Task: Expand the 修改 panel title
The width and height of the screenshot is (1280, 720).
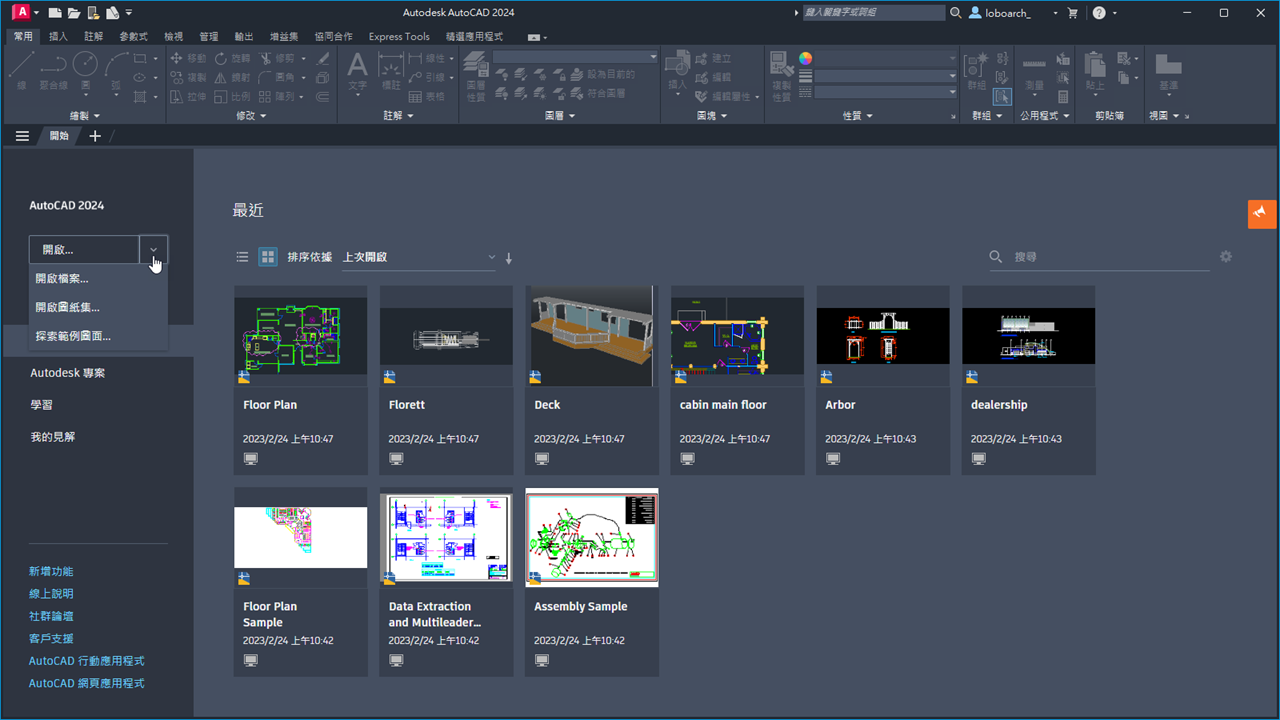Action: click(x=251, y=116)
